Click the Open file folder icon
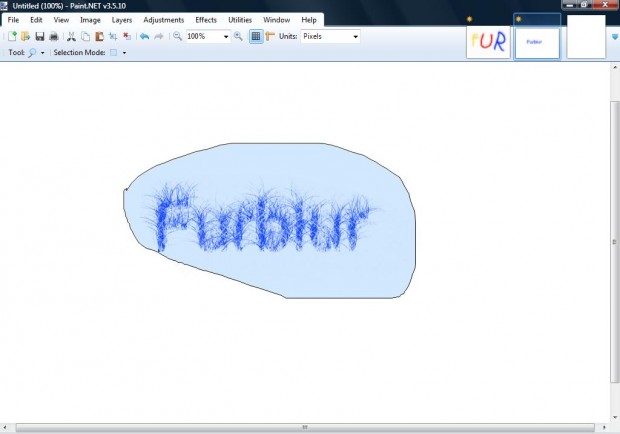Image resolution: width=620 pixels, height=434 pixels. click(x=26, y=36)
